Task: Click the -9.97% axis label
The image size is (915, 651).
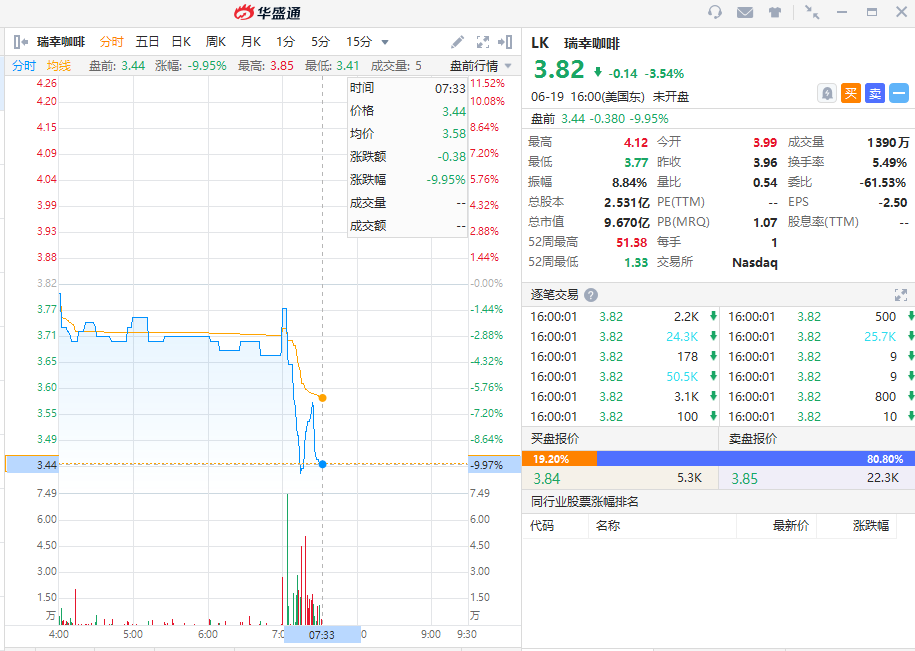Action: tap(487, 465)
